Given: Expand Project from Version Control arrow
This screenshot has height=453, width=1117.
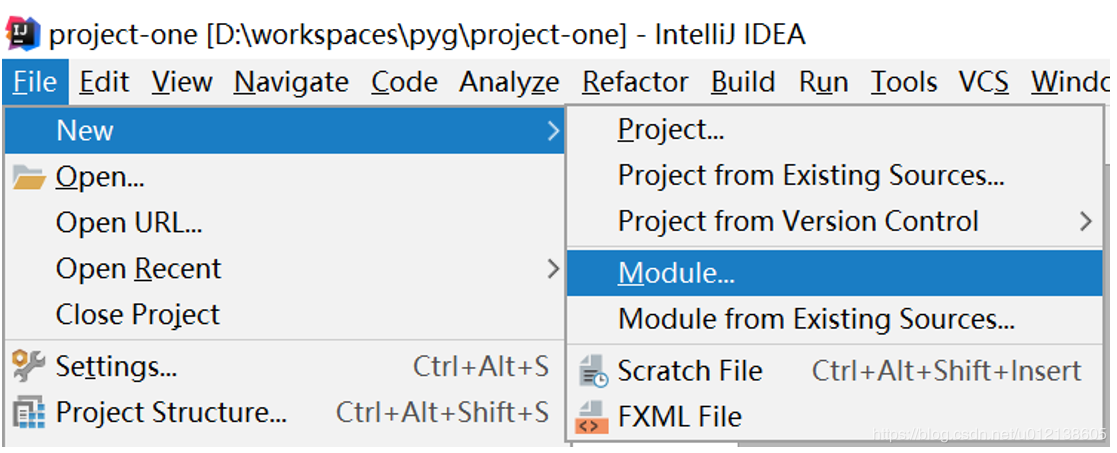Looking at the screenshot, I should (x=1086, y=222).
